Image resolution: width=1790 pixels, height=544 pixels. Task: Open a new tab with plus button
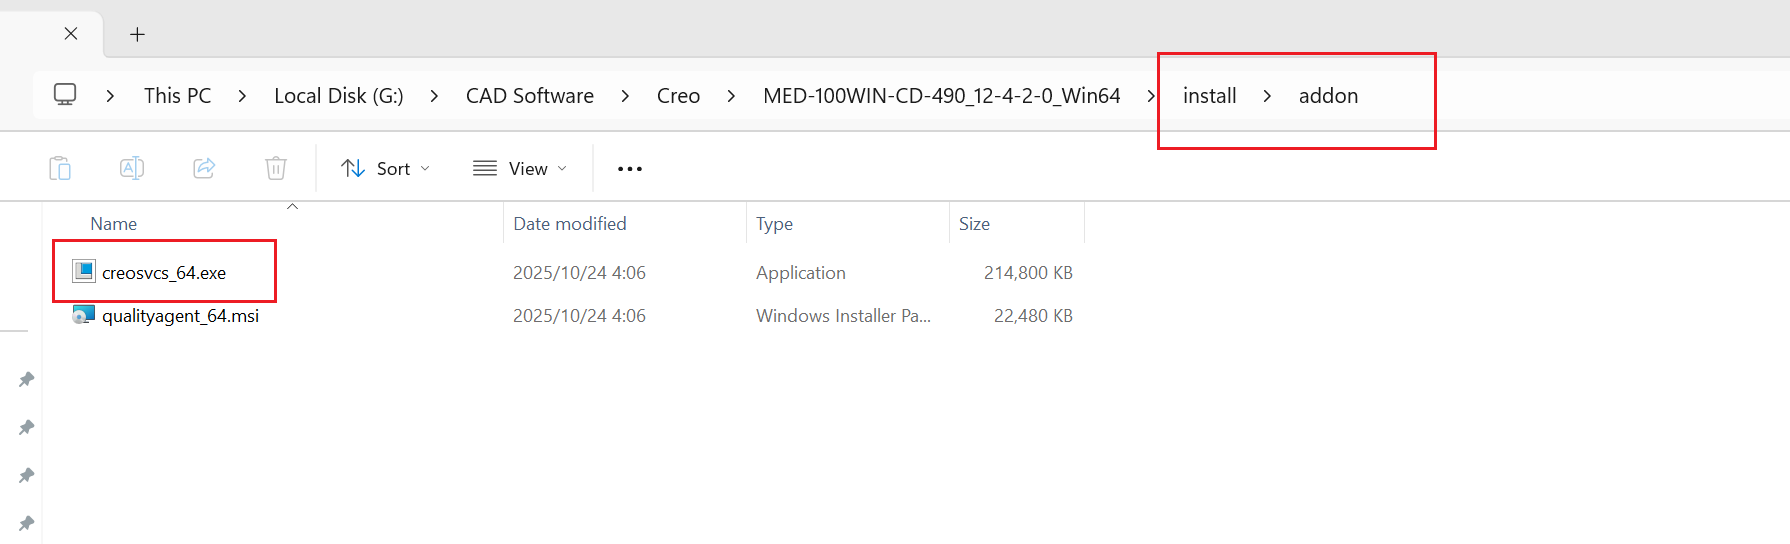[138, 34]
